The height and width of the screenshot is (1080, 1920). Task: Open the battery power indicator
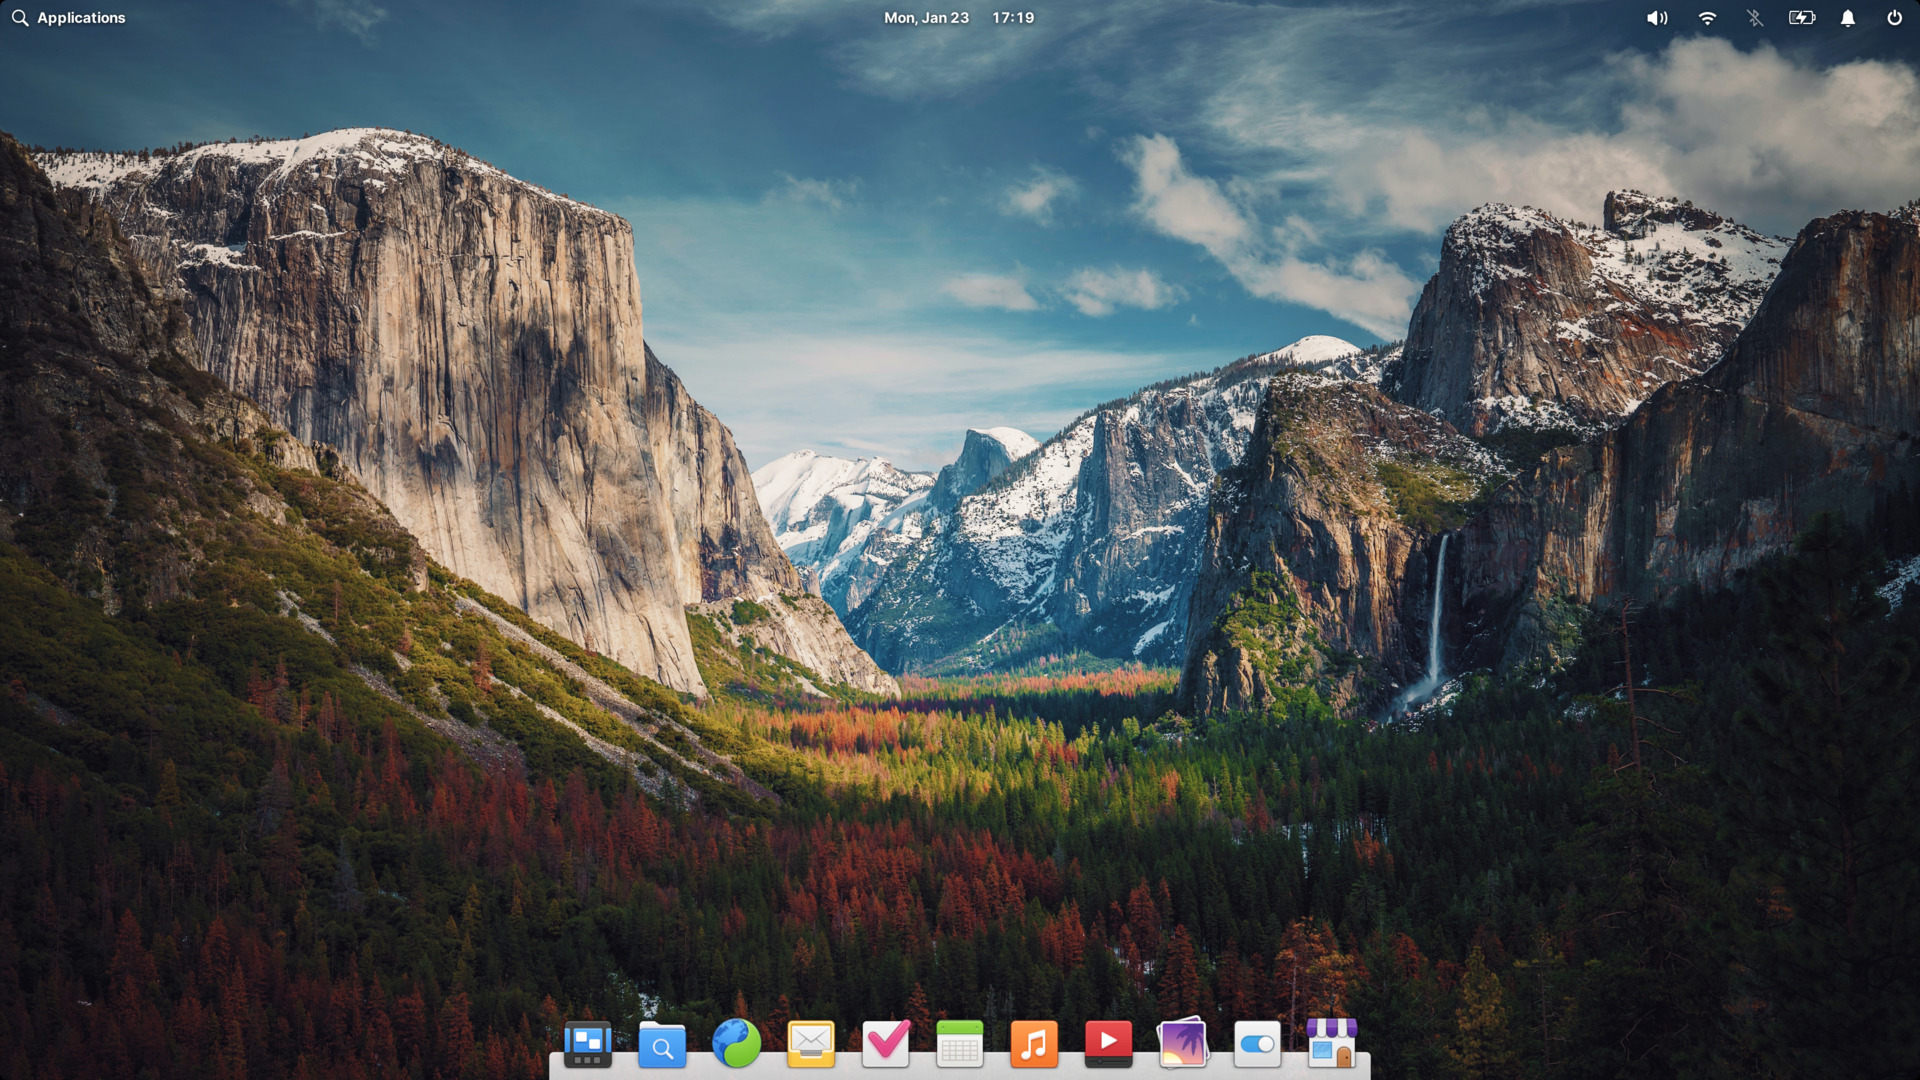click(1801, 18)
